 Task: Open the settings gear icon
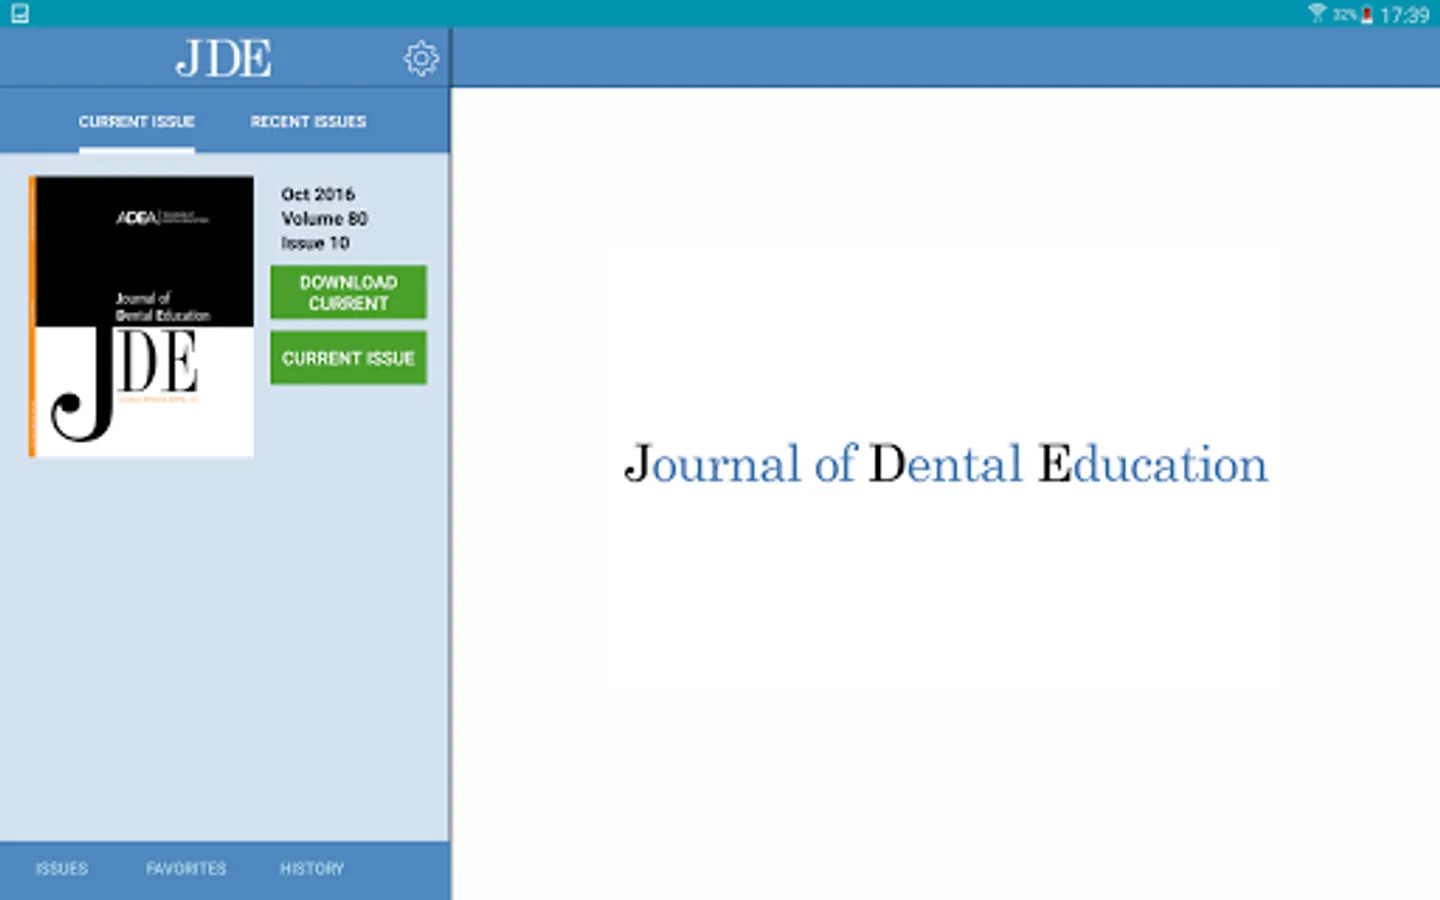click(x=421, y=59)
